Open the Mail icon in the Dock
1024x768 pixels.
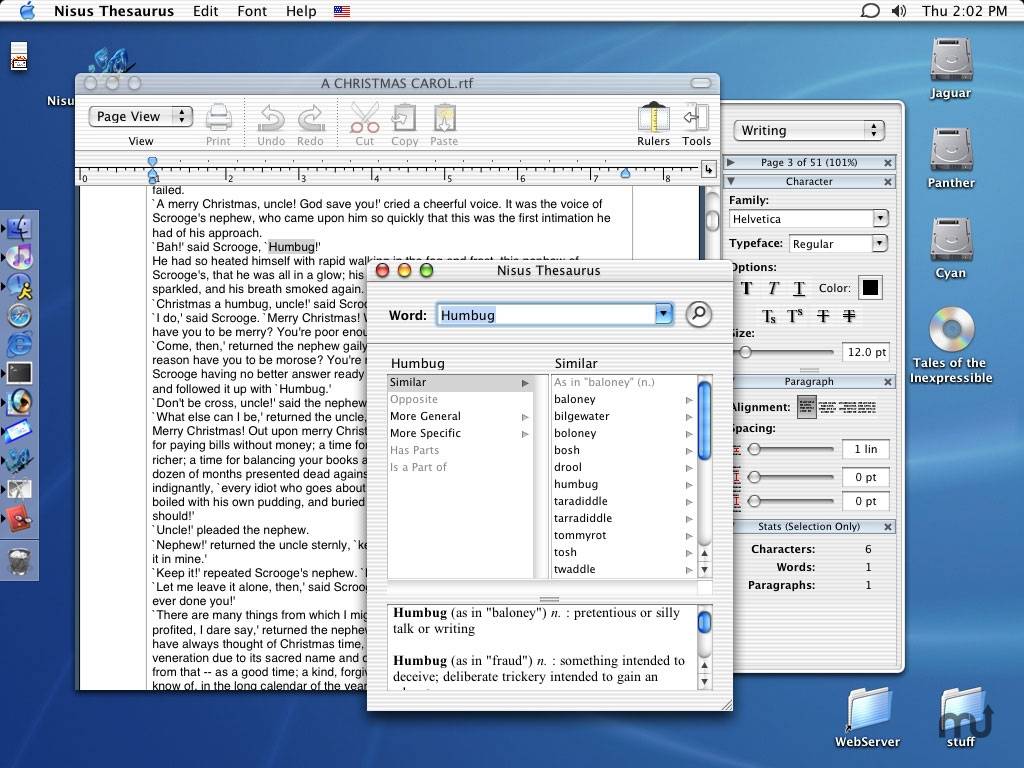click(x=18, y=431)
